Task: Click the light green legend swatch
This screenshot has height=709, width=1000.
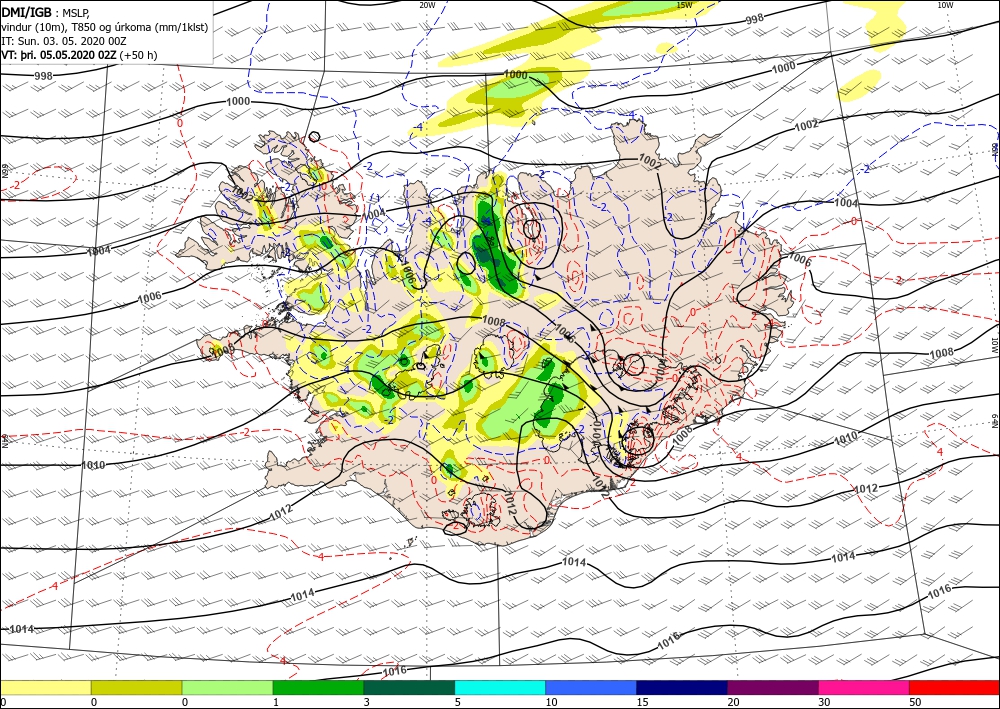Action: pyautogui.click(x=227, y=687)
